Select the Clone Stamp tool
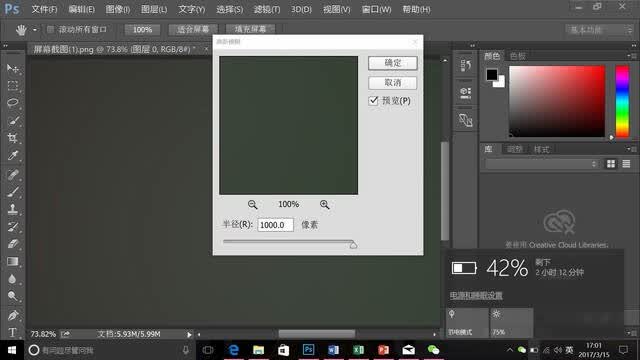This screenshot has width=640, height=360. [x=13, y=209]
